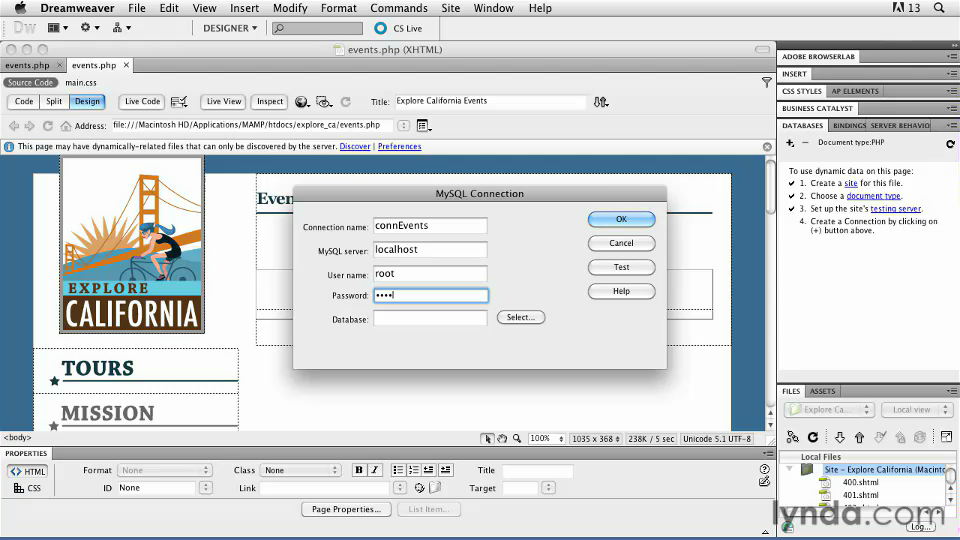Click the plus button in Databases panel
This screenshot has width=960, height=540.
click(790, 143)
